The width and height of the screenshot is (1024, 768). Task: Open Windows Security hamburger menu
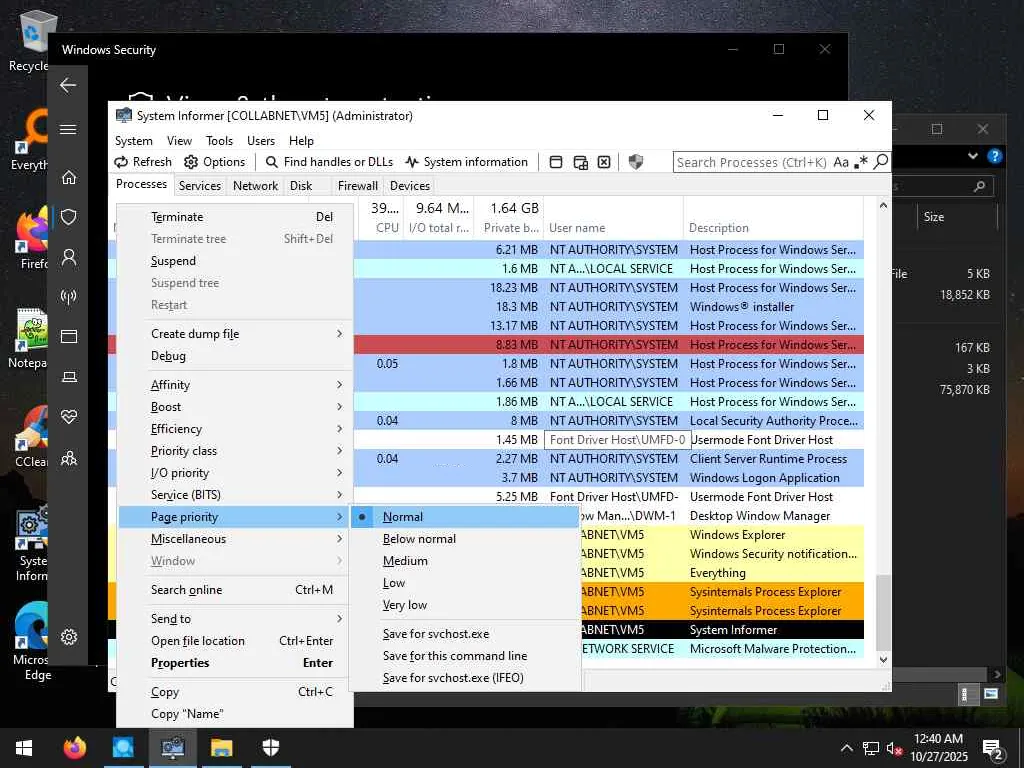click(68, 129)
